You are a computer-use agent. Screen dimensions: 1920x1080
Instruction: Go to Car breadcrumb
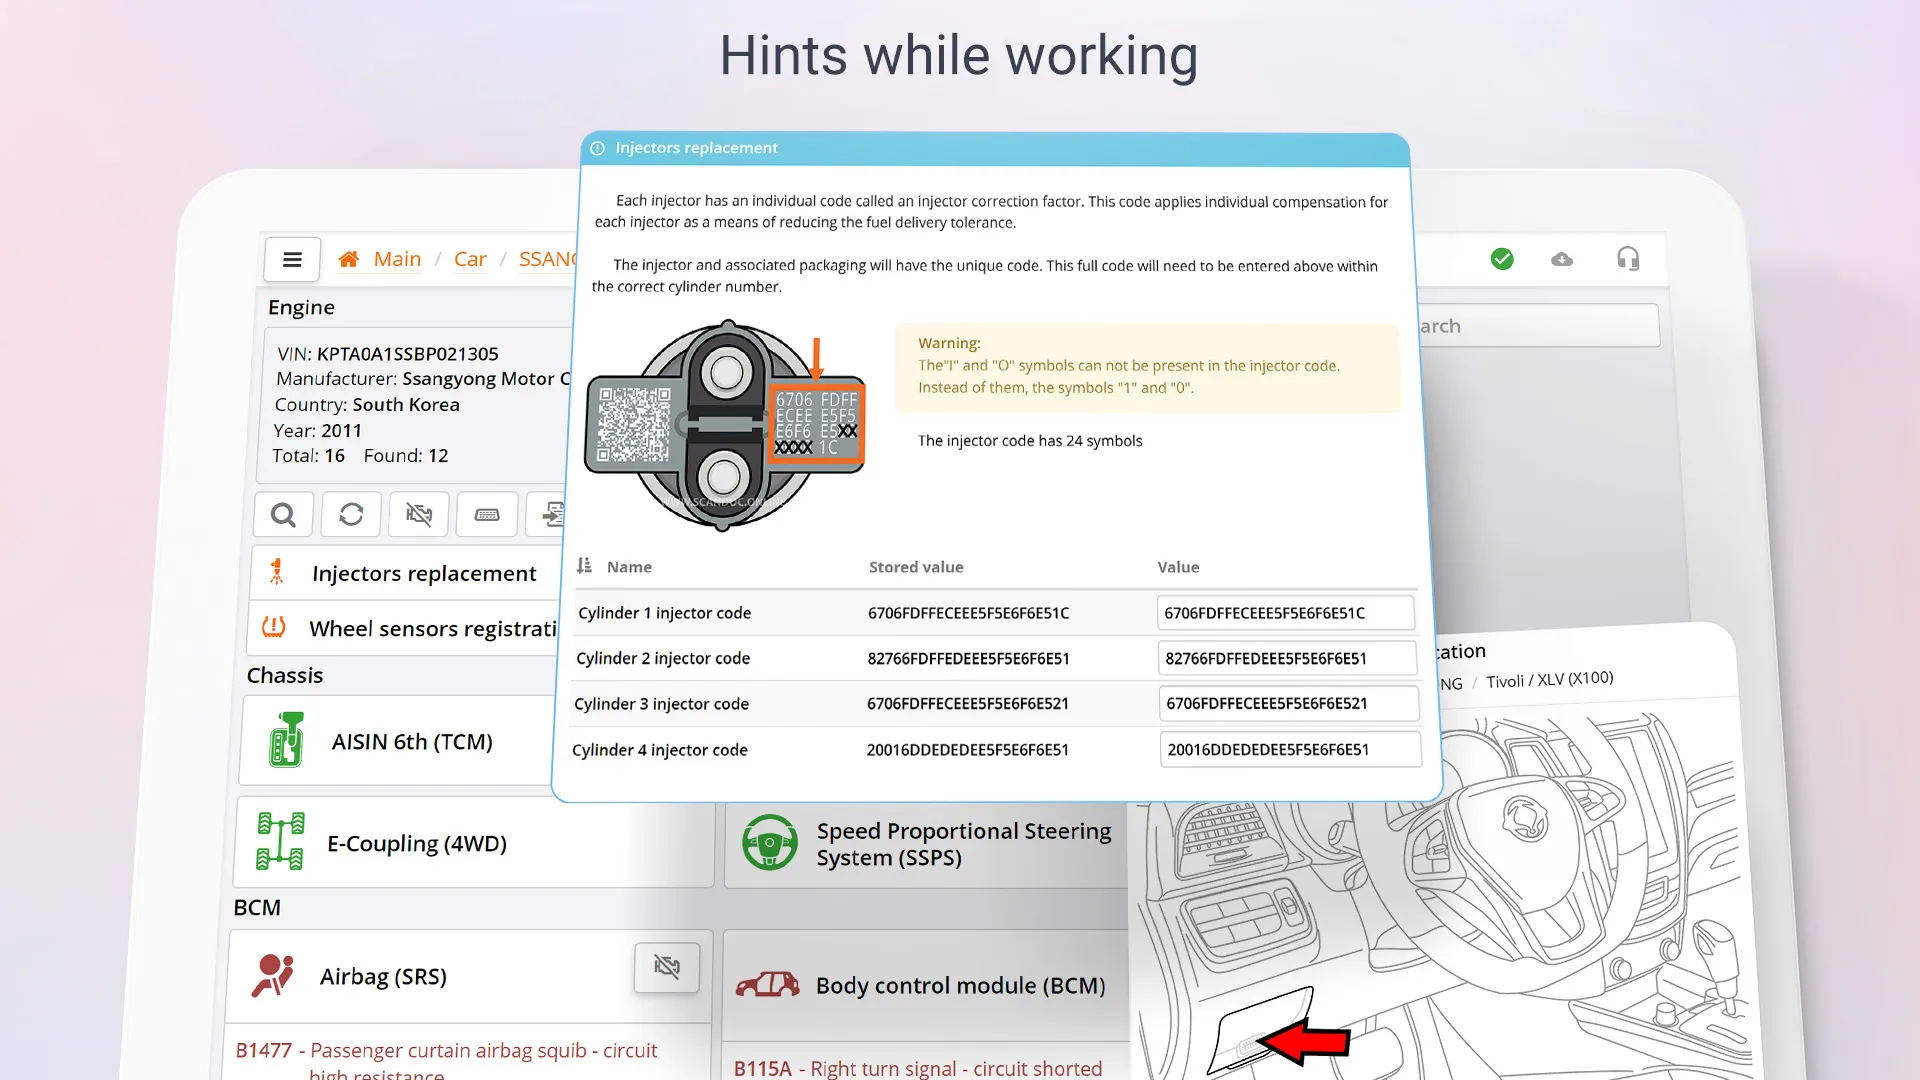470,259
